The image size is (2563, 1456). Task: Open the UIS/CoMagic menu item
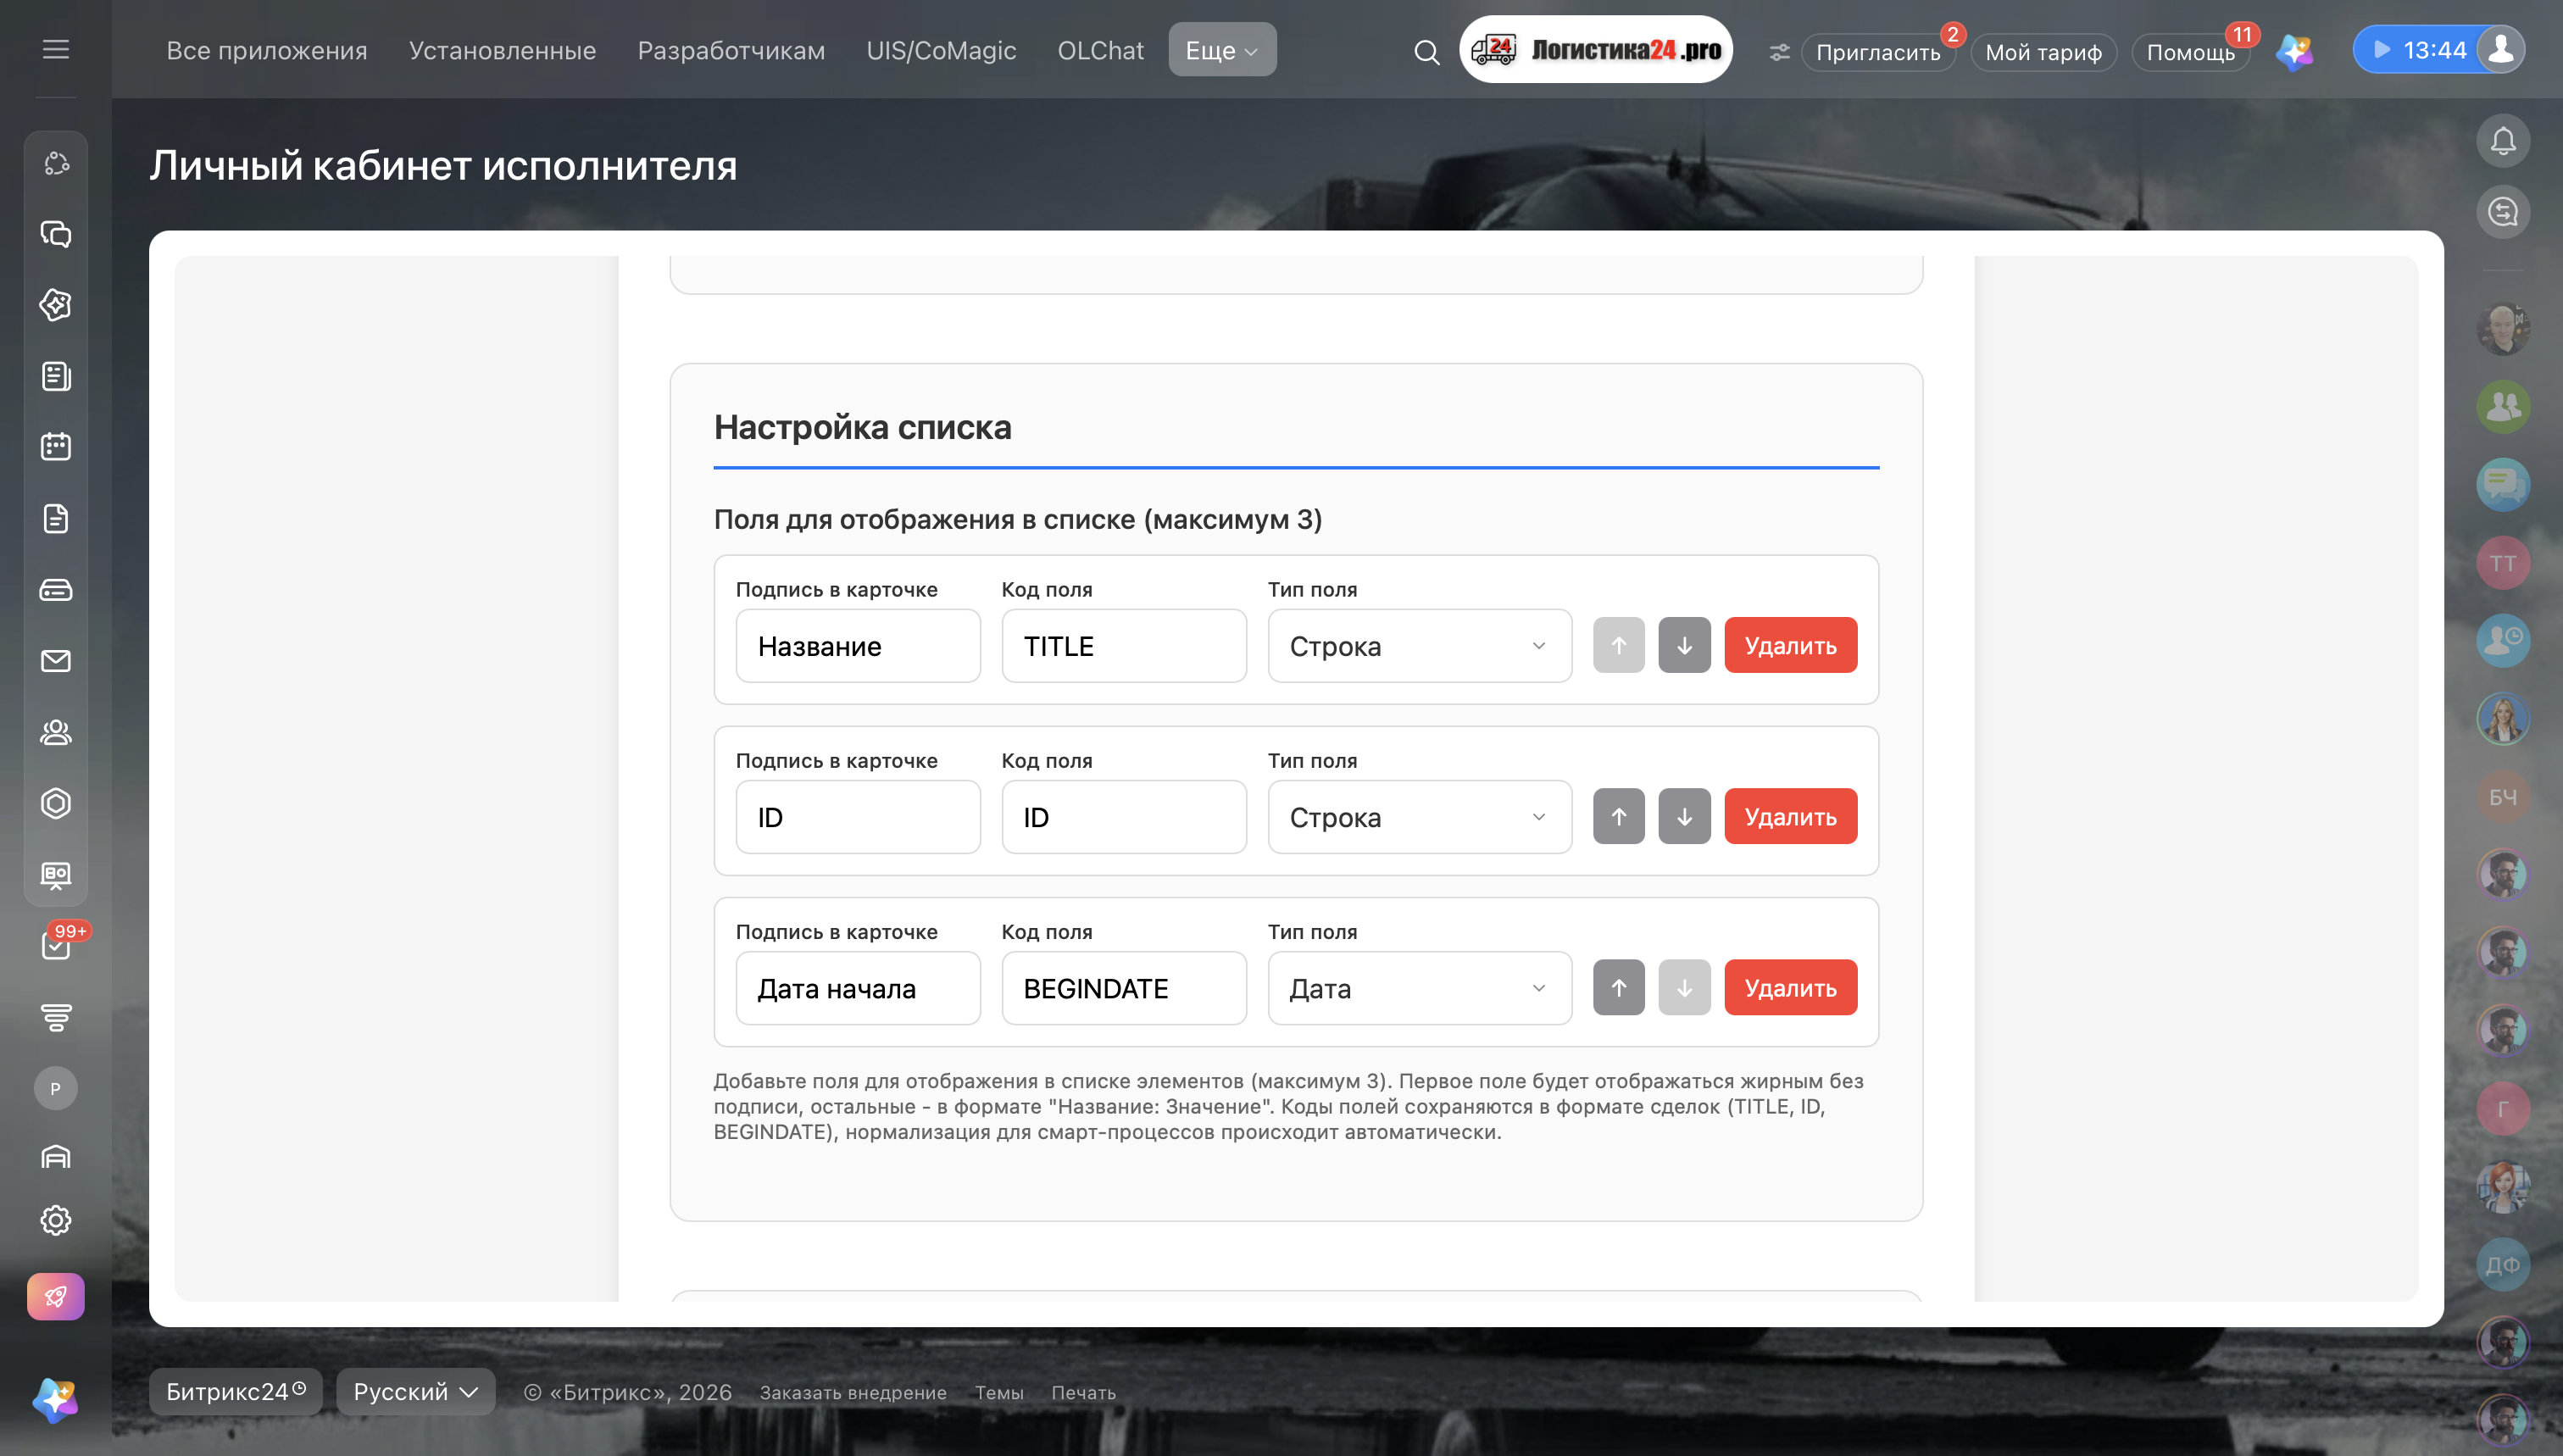(941, 50)
